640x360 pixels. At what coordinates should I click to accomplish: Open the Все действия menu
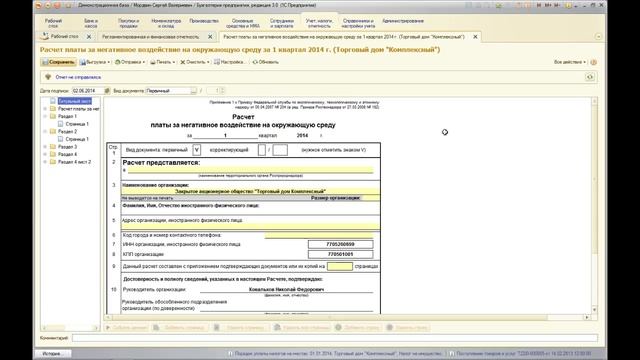tap(569, 62)
